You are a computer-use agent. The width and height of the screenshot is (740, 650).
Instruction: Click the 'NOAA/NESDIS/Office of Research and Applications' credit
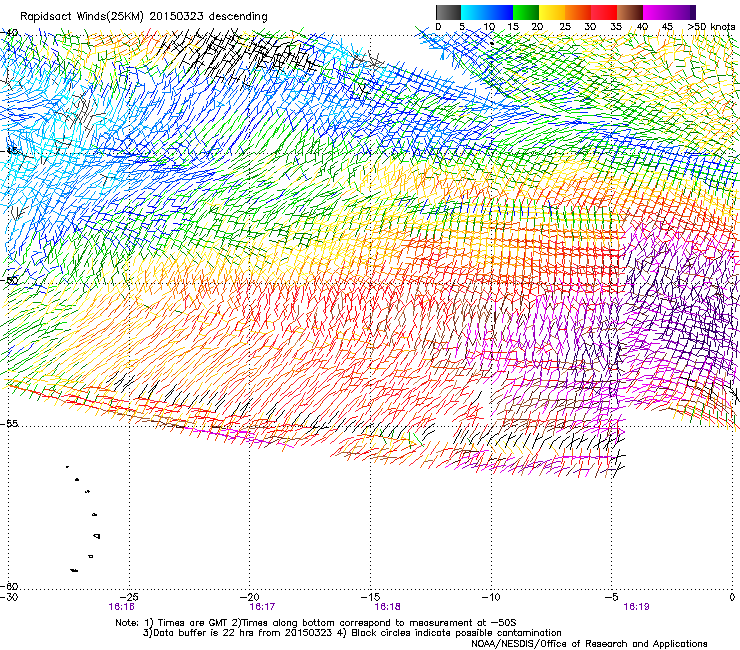(589, 644)
